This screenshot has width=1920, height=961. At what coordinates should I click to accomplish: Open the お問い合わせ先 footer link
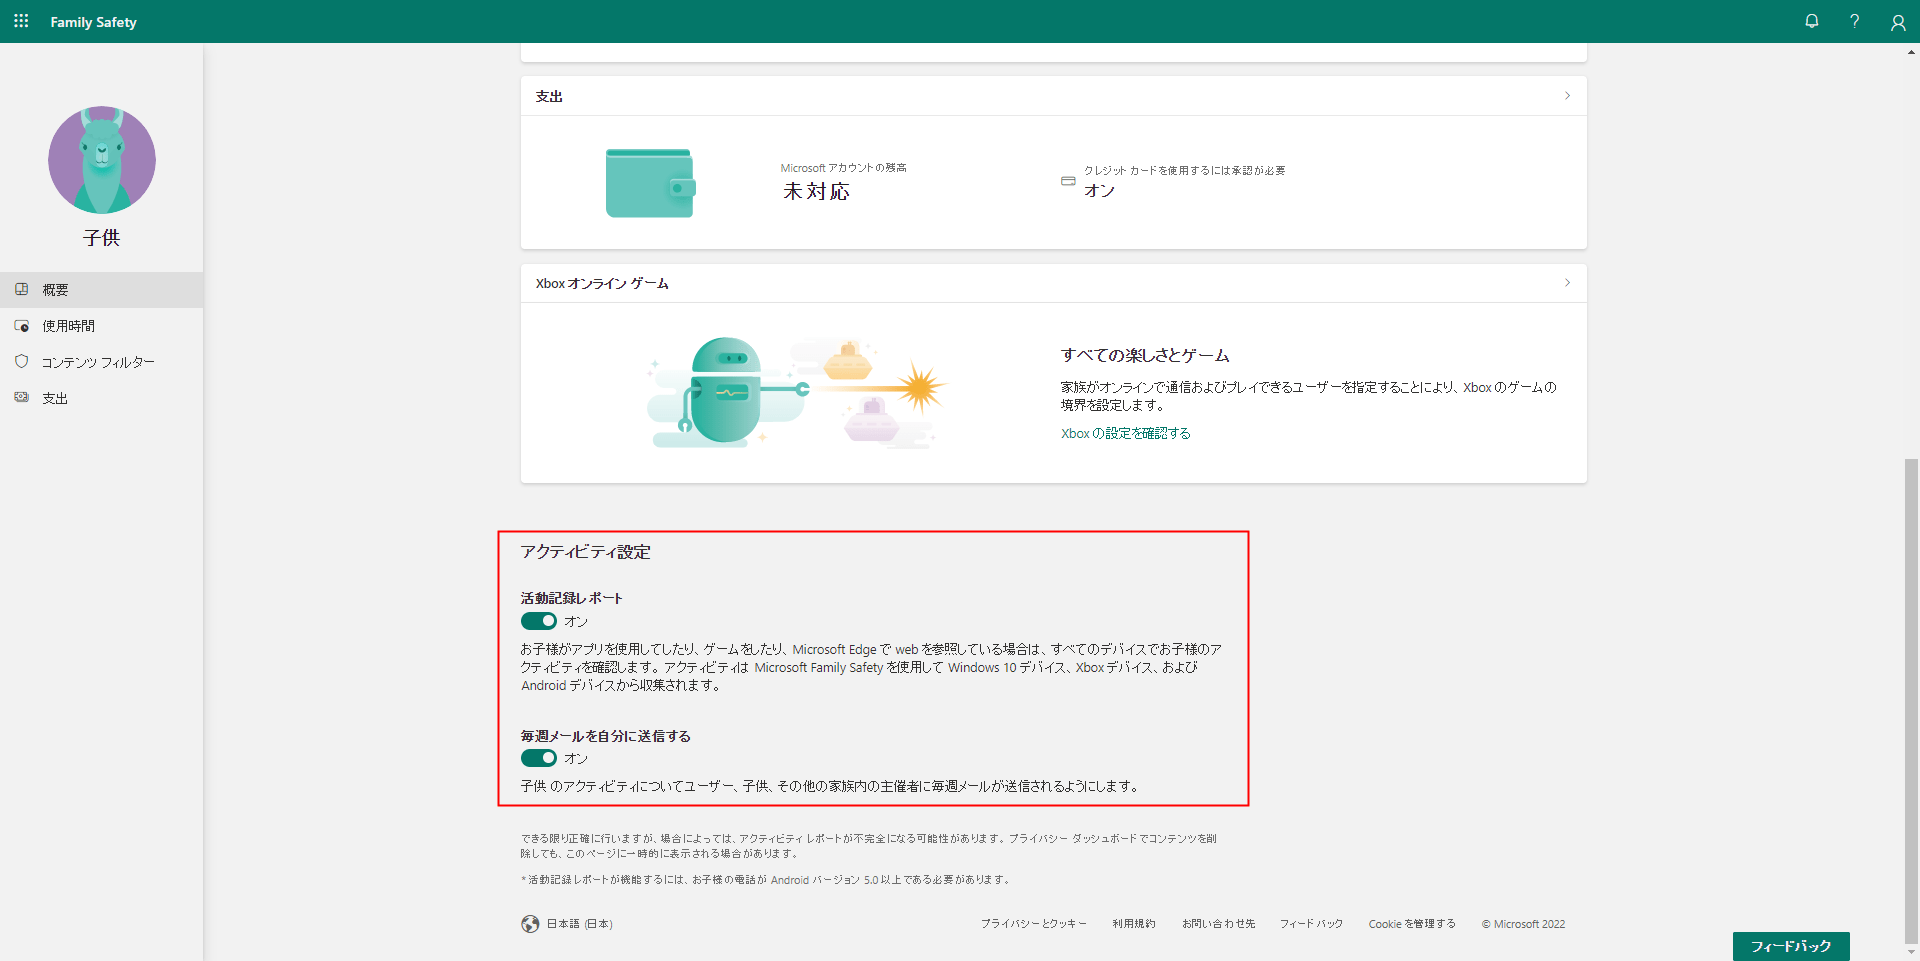point(1218,924)
